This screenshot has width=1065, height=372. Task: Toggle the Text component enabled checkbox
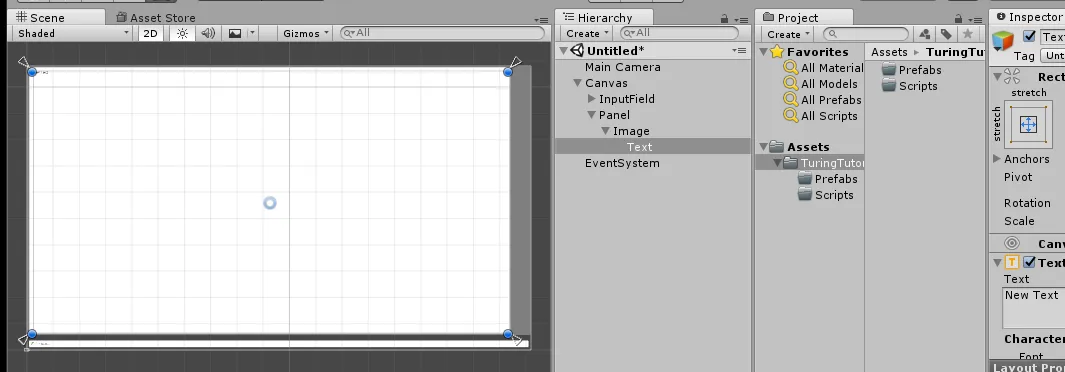(x=1030, y=263)
